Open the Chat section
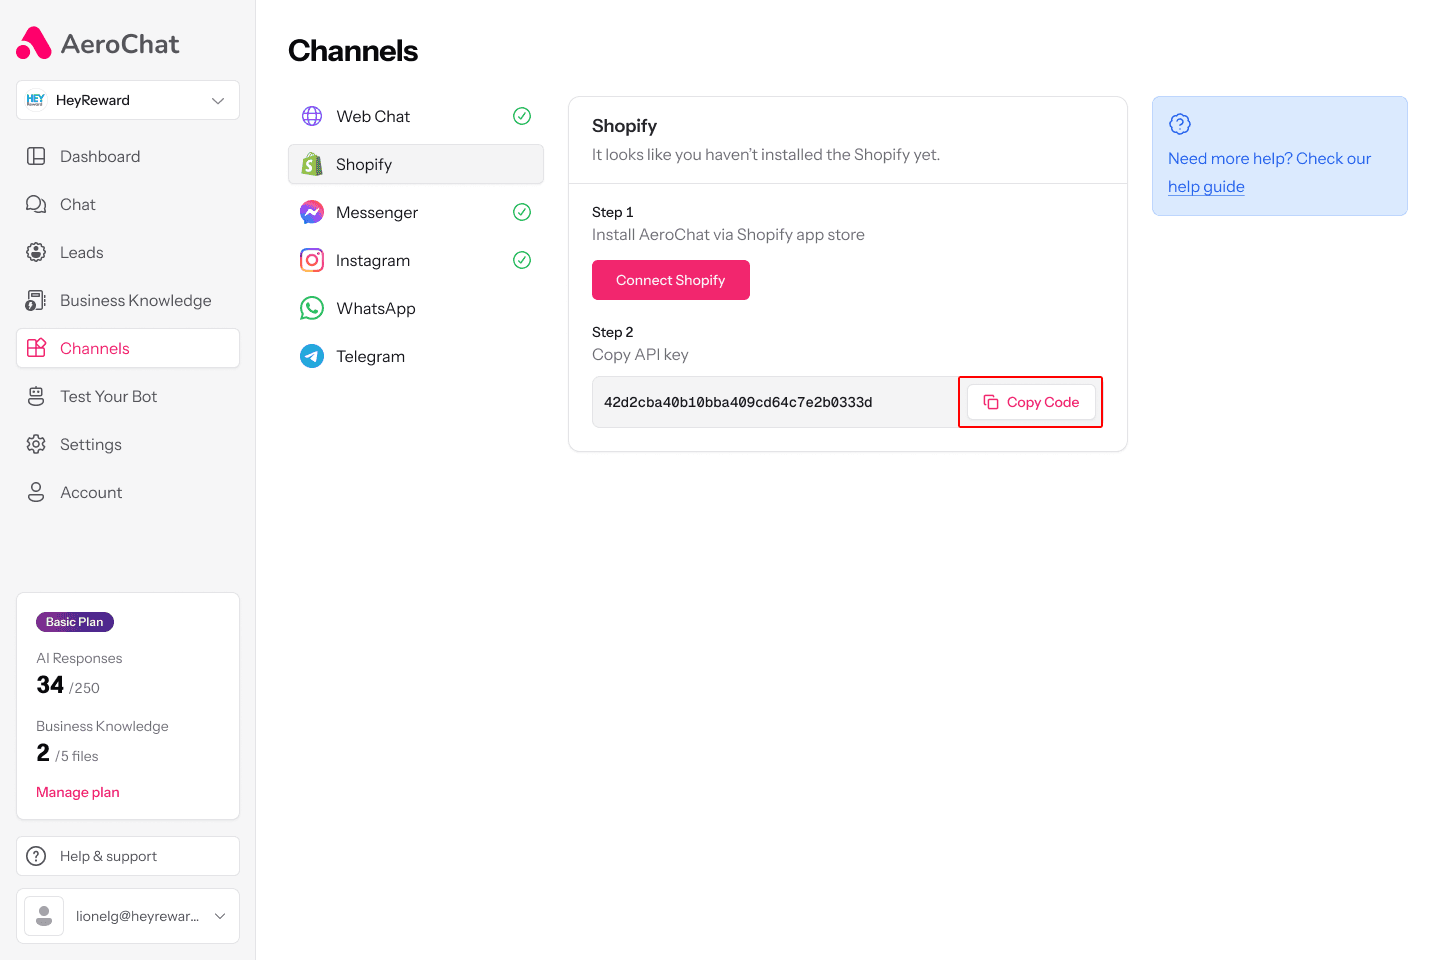1440x960 pixels. [x=128, y=204]
